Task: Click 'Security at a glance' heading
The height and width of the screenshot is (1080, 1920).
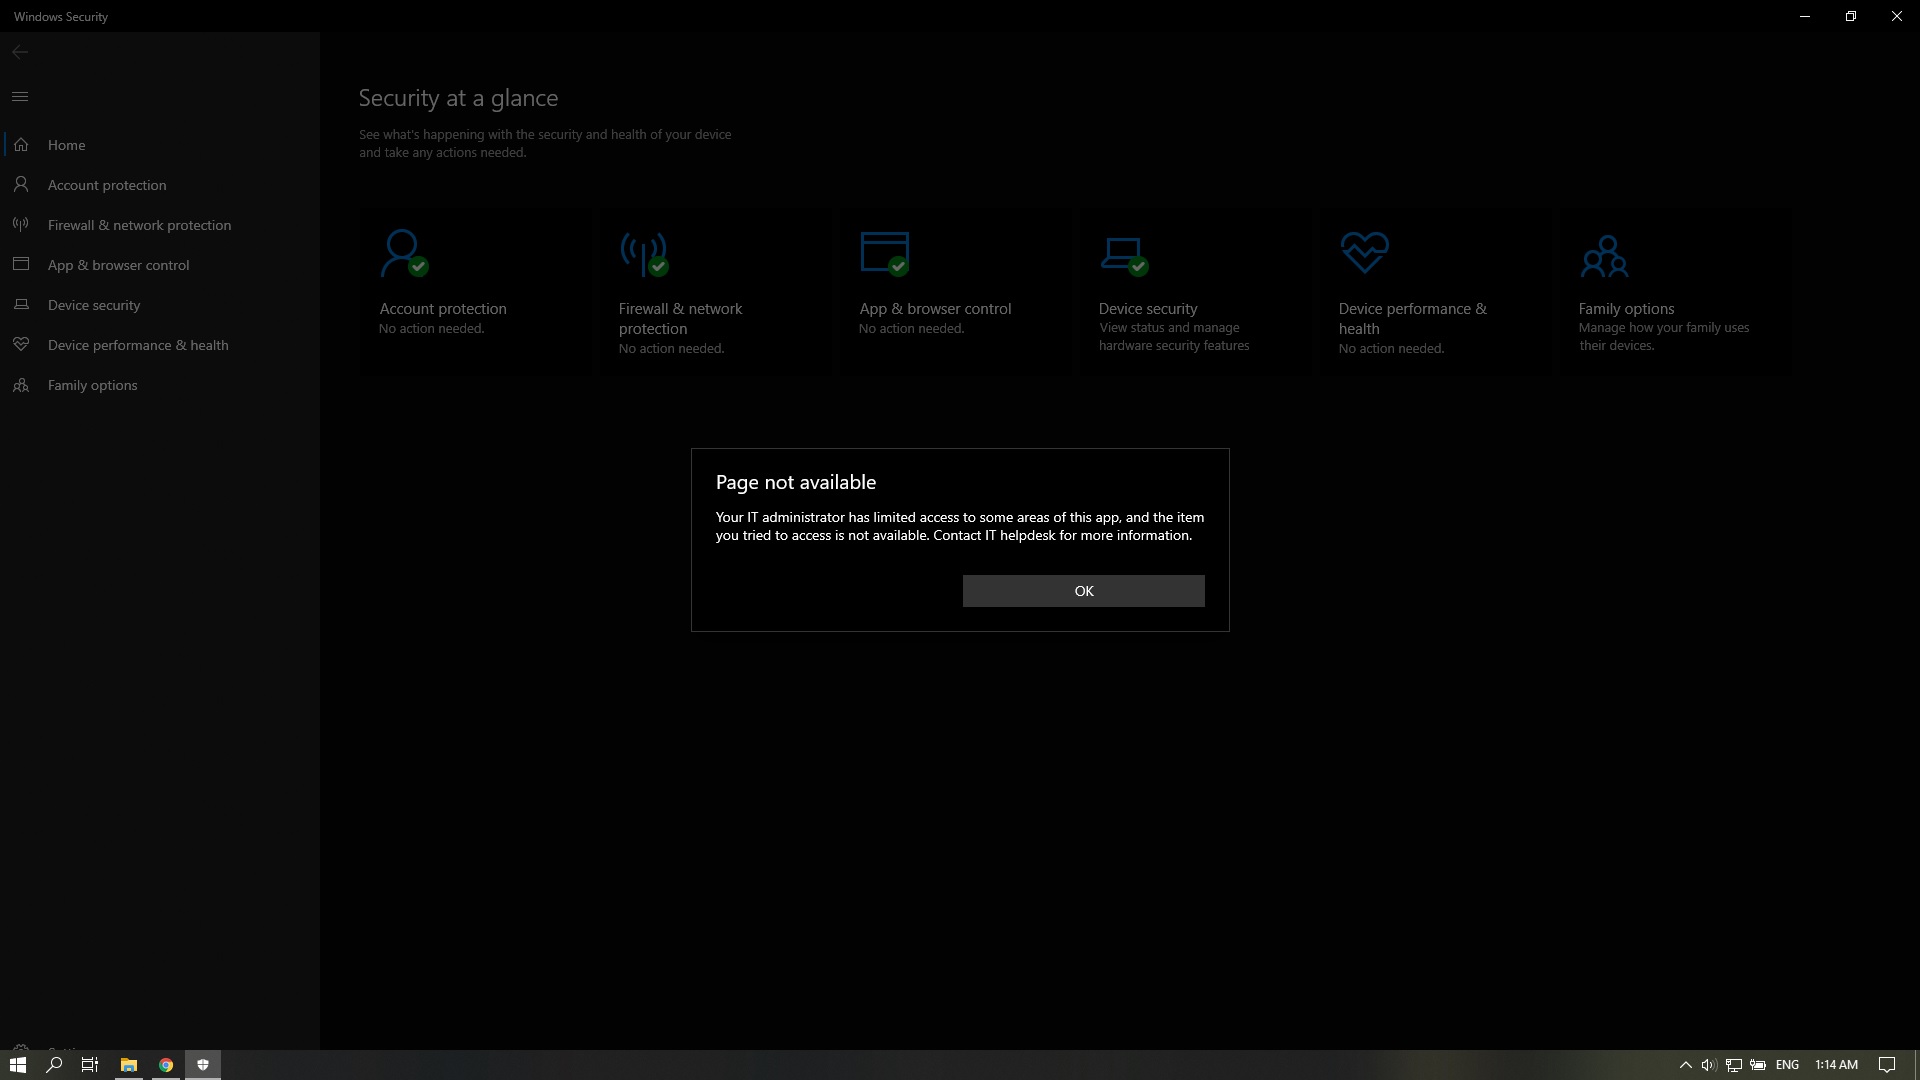Action: [x=458, y=98]
